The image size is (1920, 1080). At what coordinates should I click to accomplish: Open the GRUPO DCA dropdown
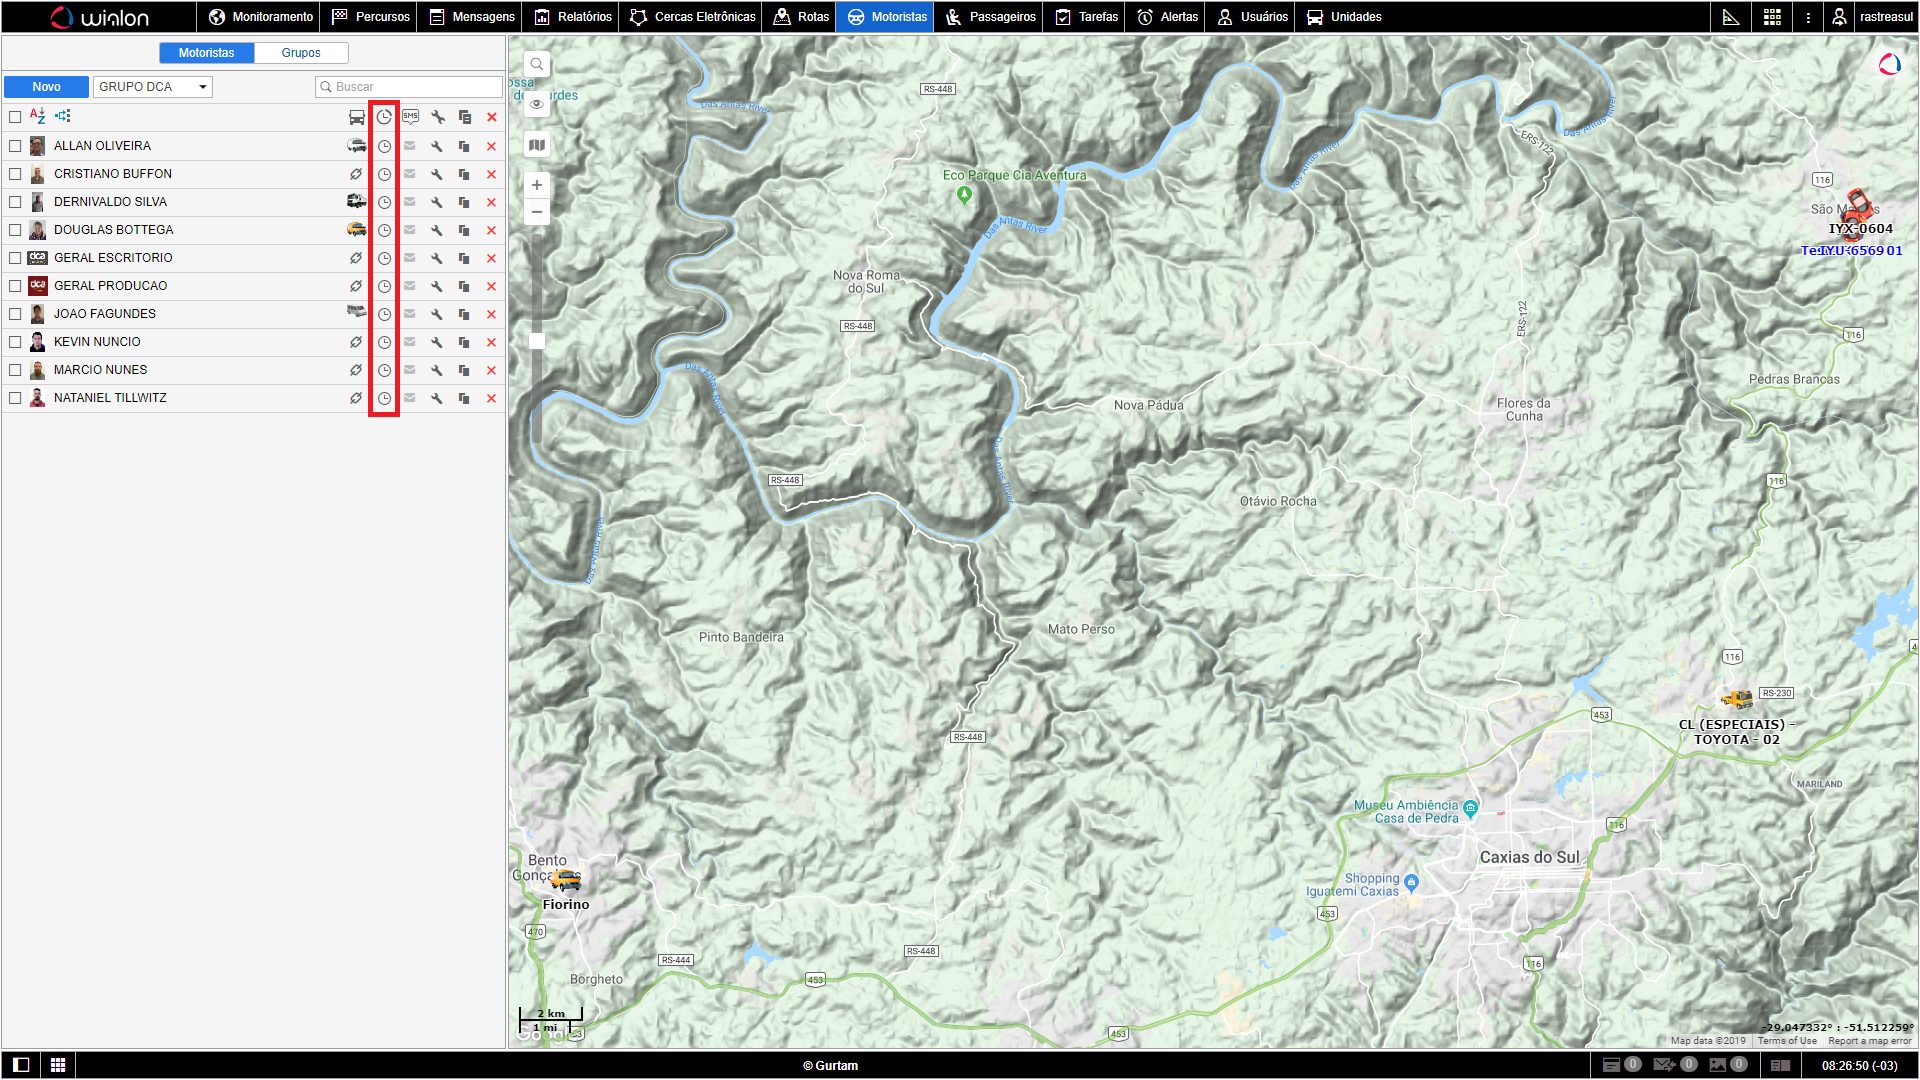[x=153, y=87]
